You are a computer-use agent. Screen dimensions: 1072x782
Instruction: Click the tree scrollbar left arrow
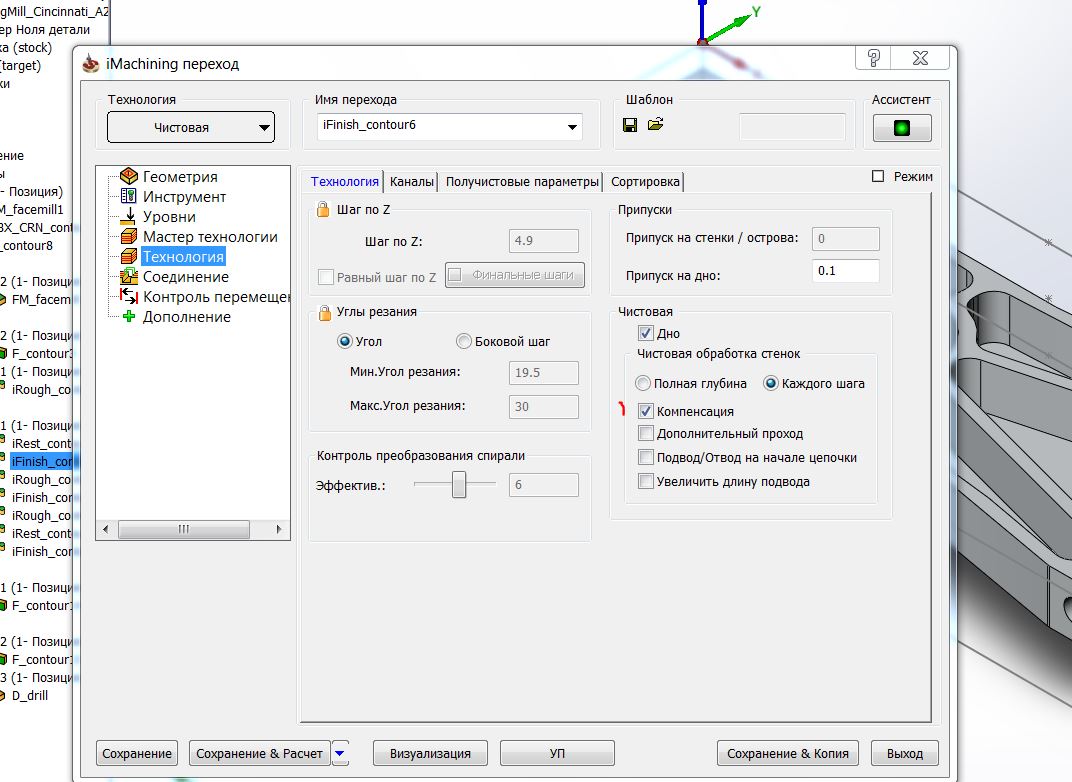(x=105, y=529)
